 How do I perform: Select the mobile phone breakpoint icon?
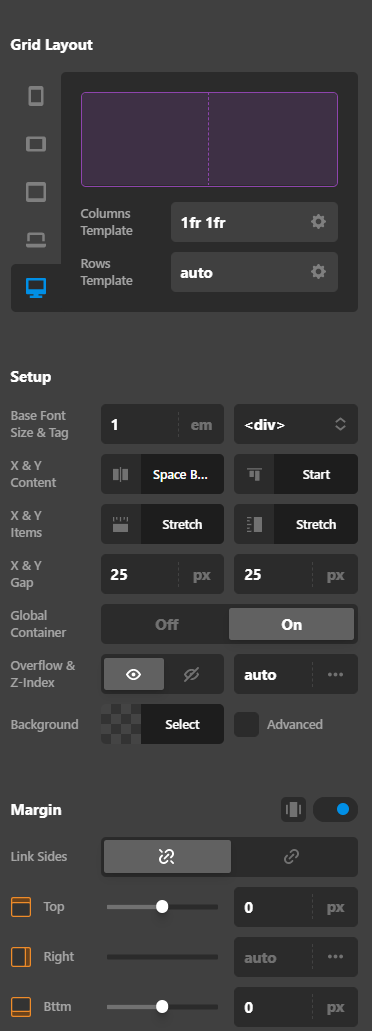click(36, 97)
